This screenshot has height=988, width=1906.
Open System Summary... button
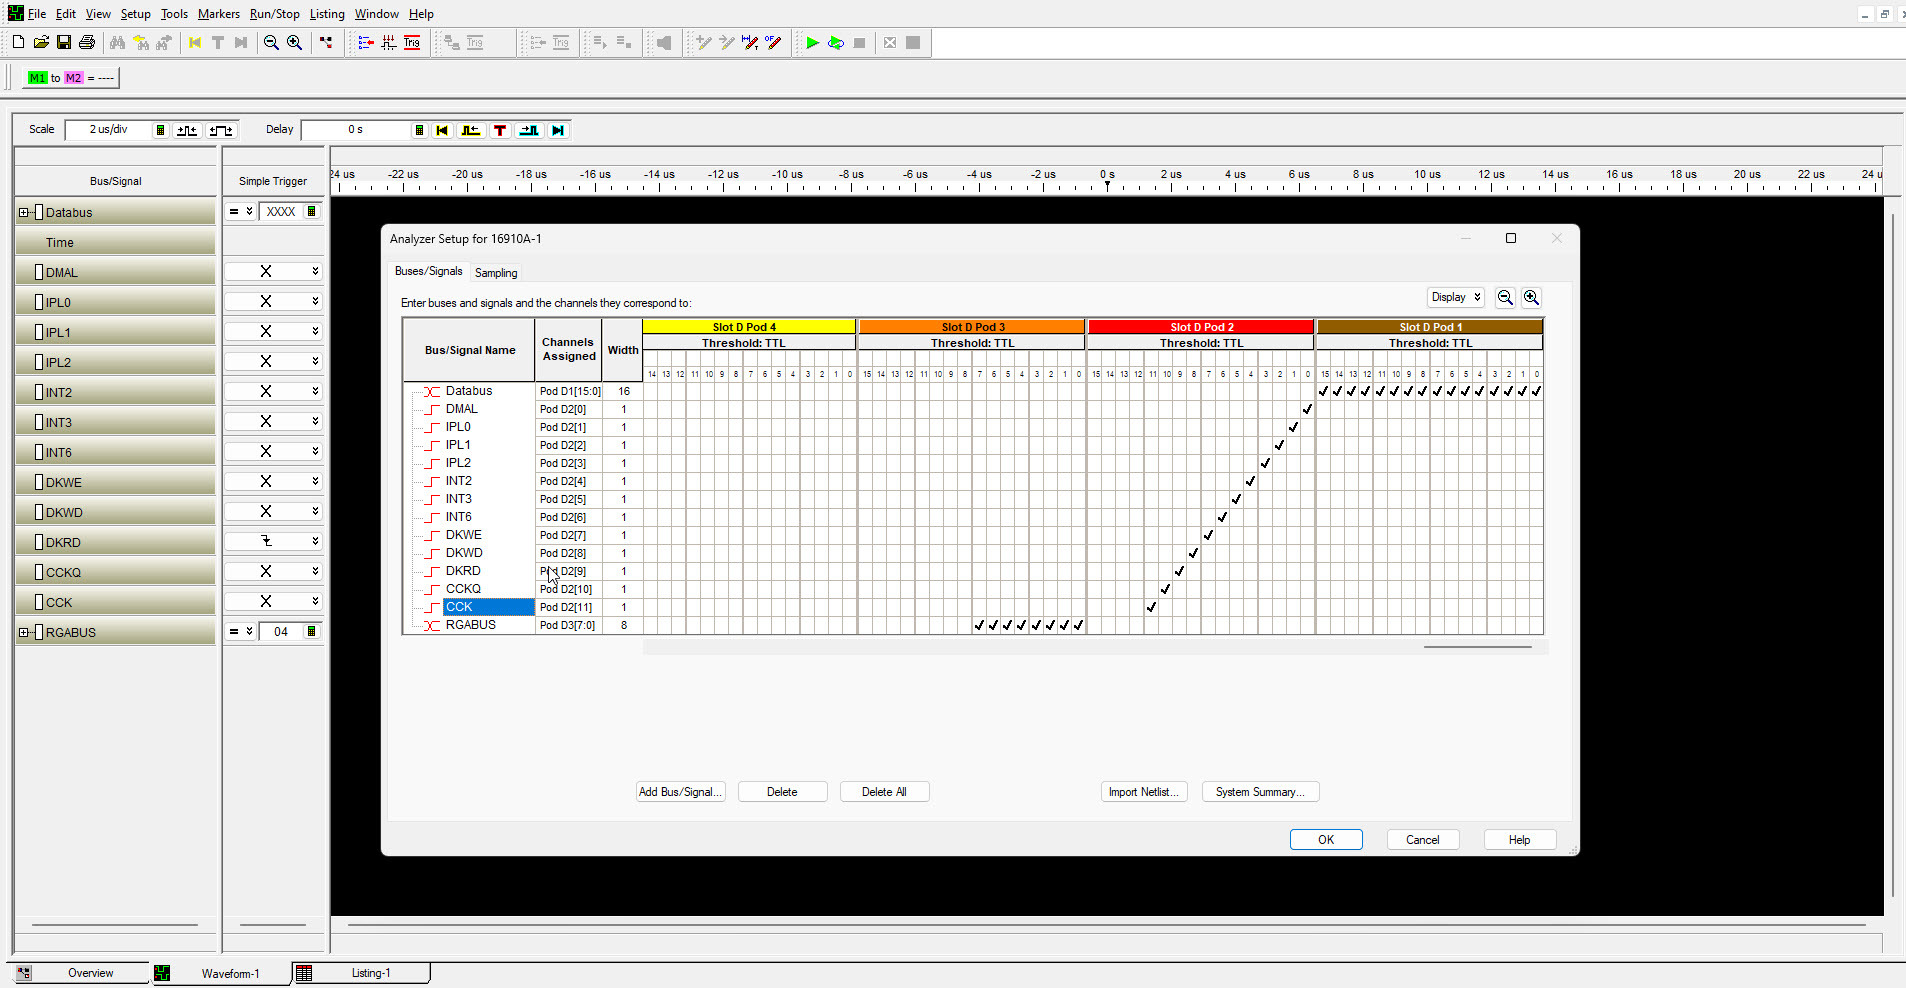[x=1260, y=792]
